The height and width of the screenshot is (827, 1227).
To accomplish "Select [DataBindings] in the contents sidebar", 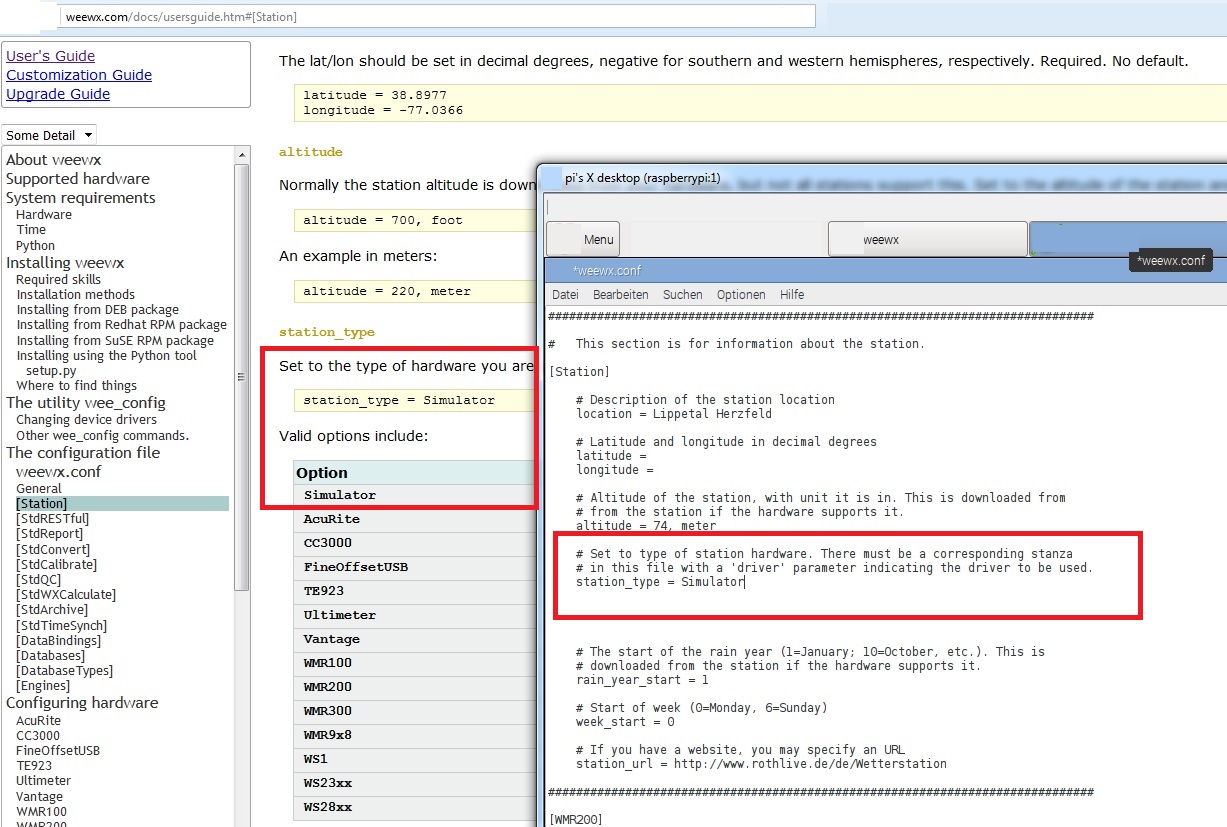I will (x=58, y=640).
